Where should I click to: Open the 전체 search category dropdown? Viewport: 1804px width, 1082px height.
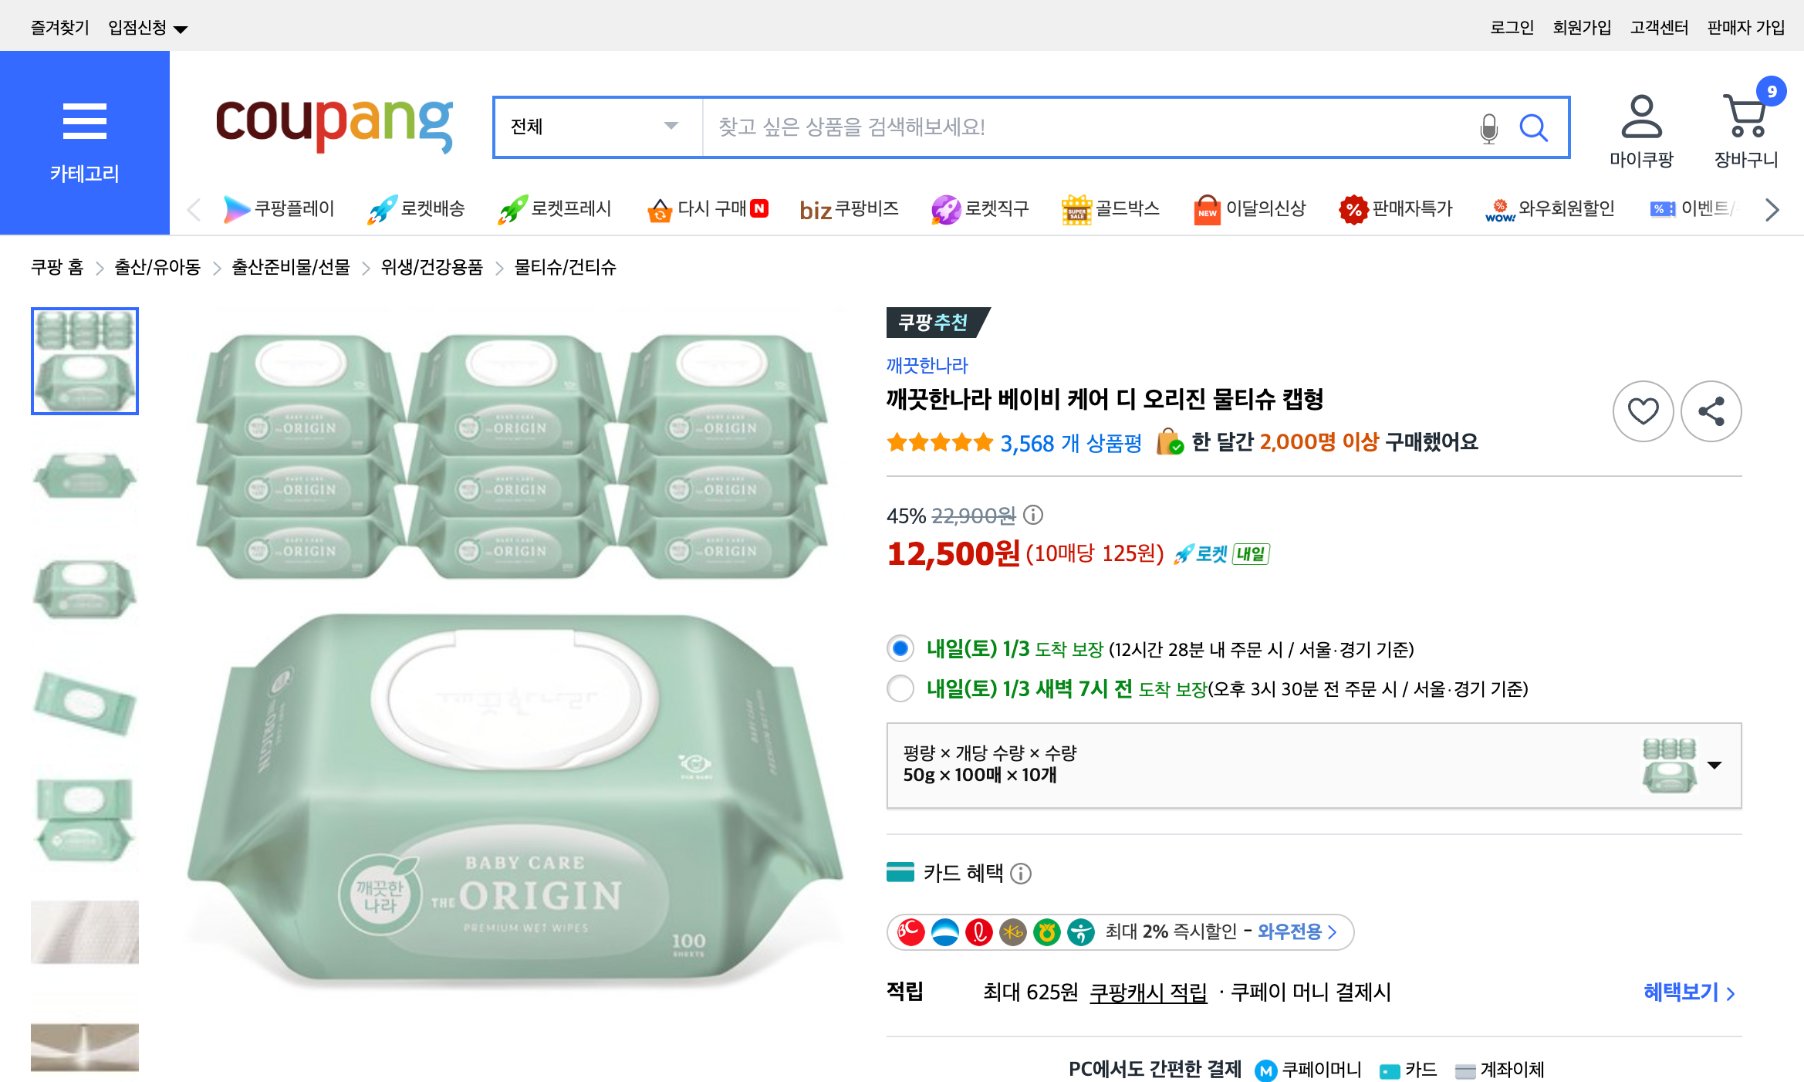595,127
